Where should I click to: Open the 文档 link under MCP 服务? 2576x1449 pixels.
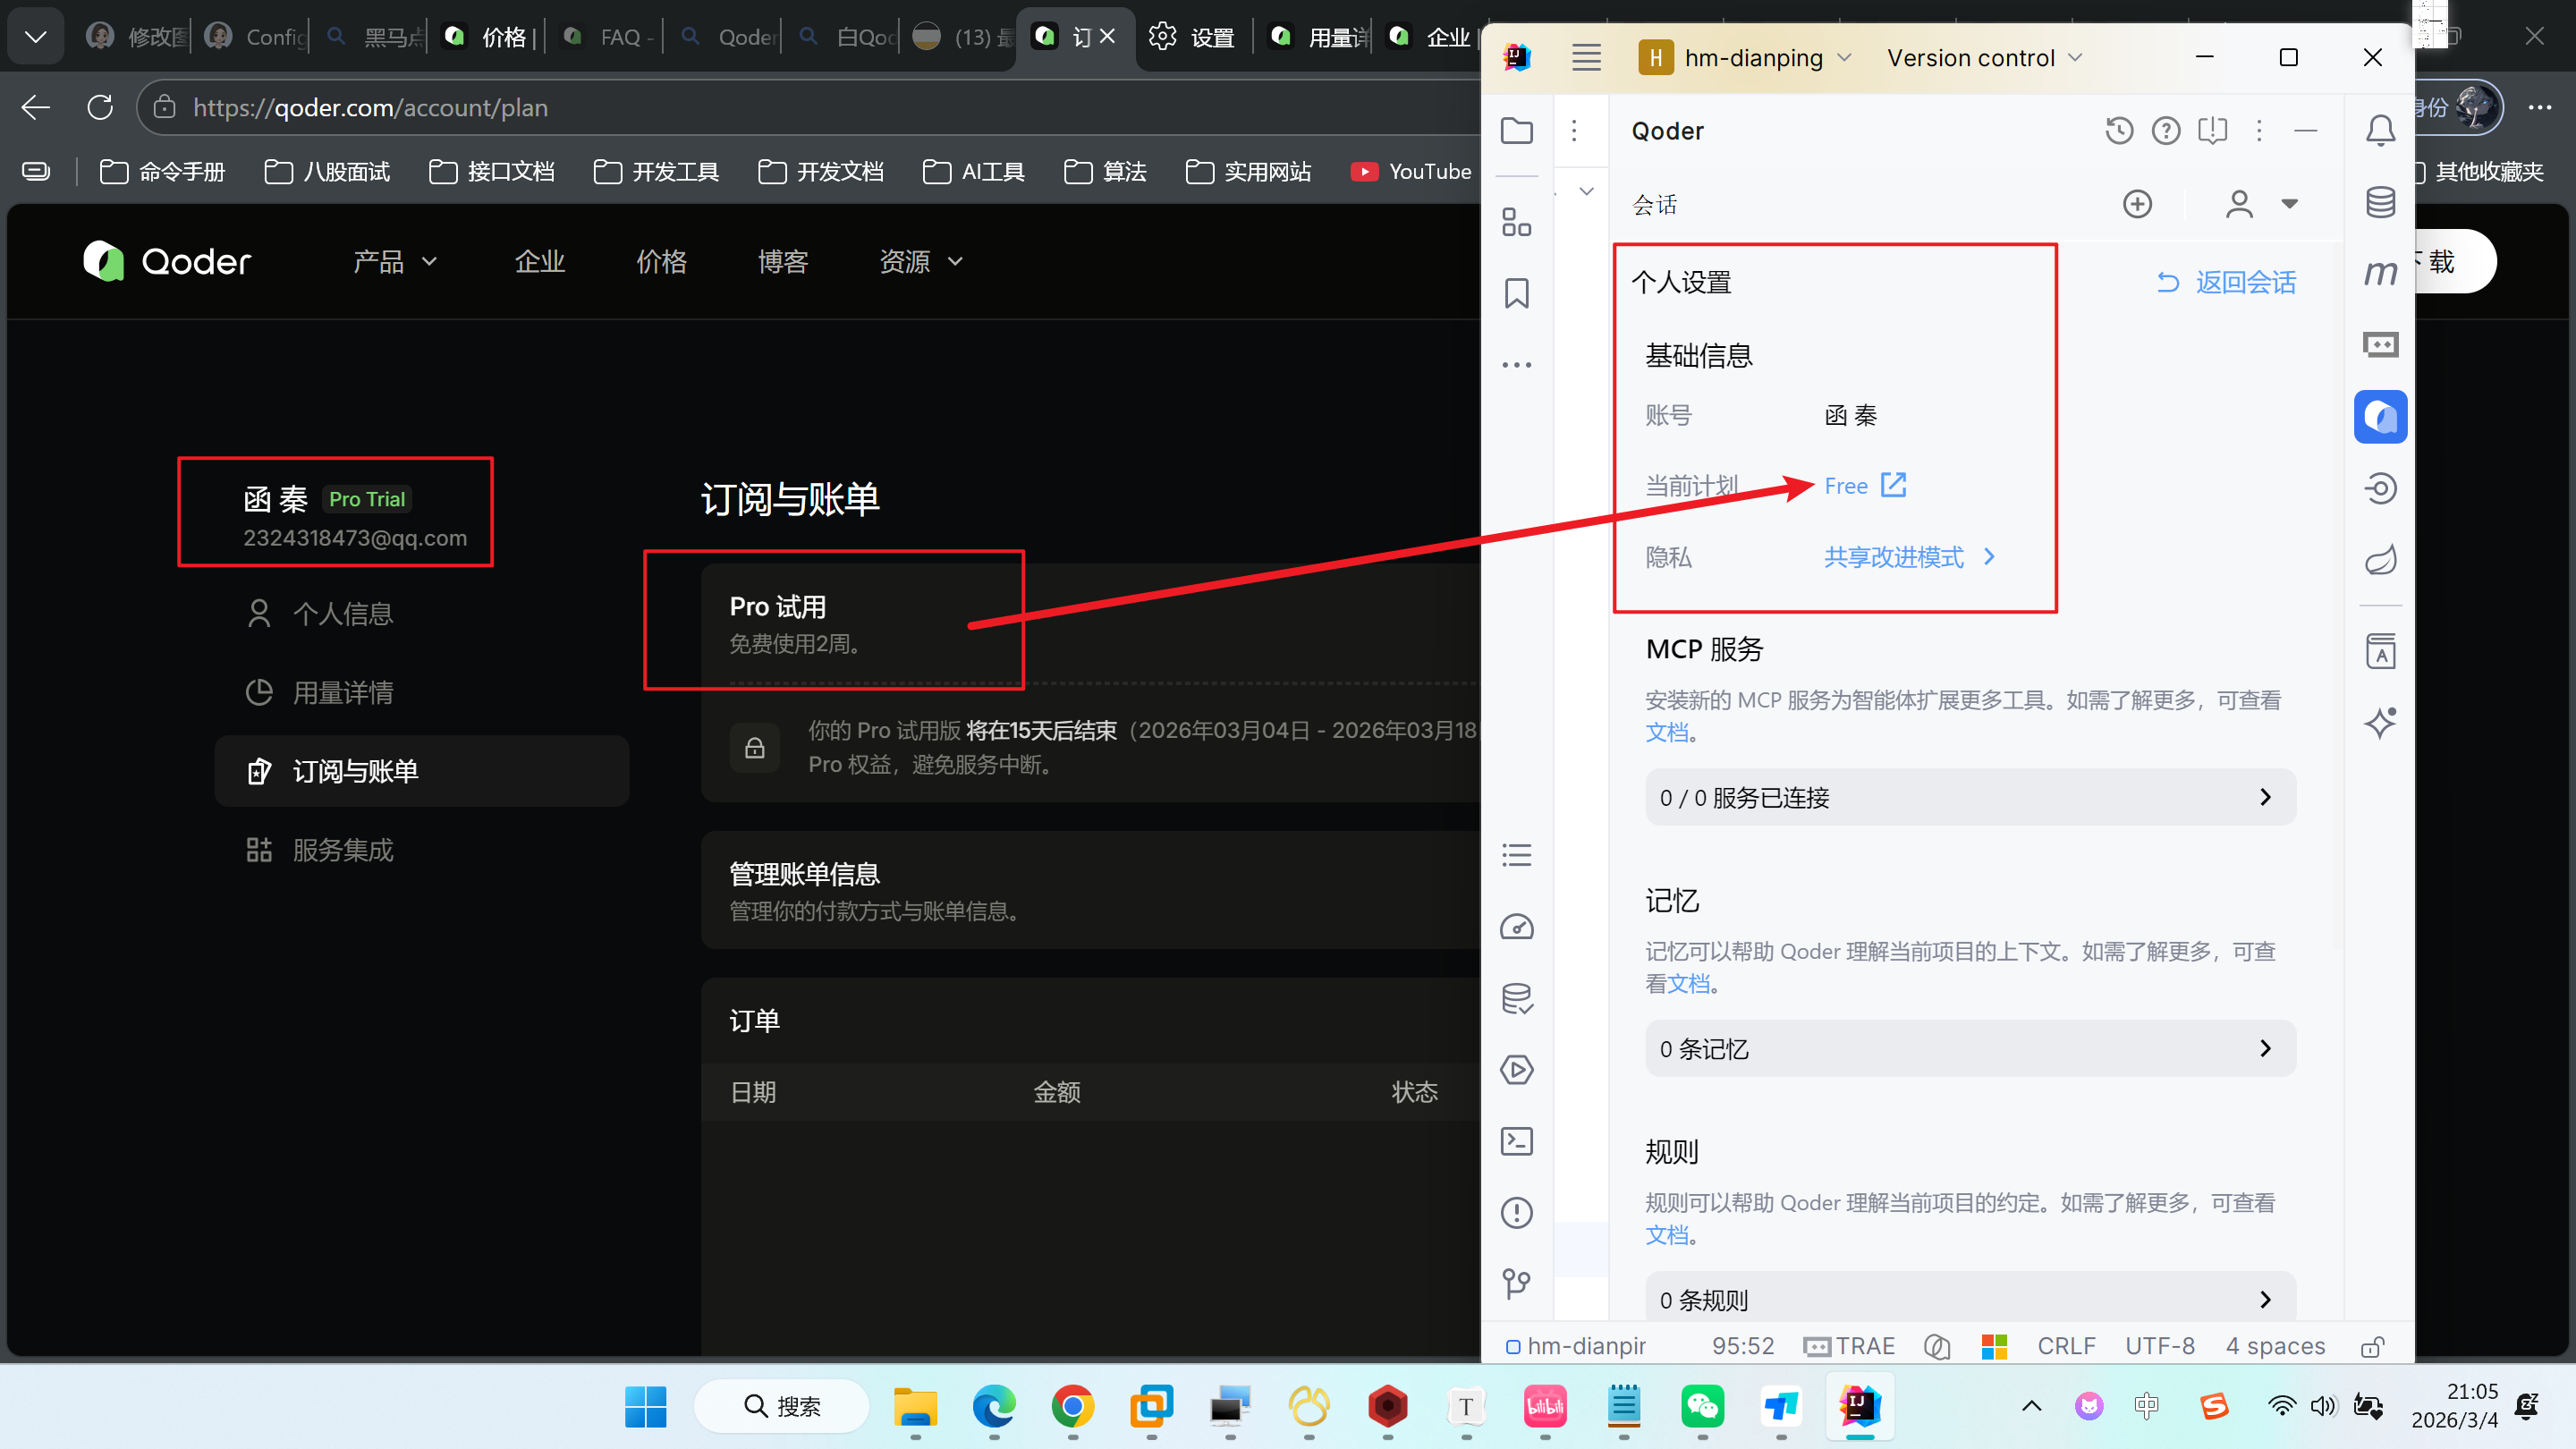1667,733
